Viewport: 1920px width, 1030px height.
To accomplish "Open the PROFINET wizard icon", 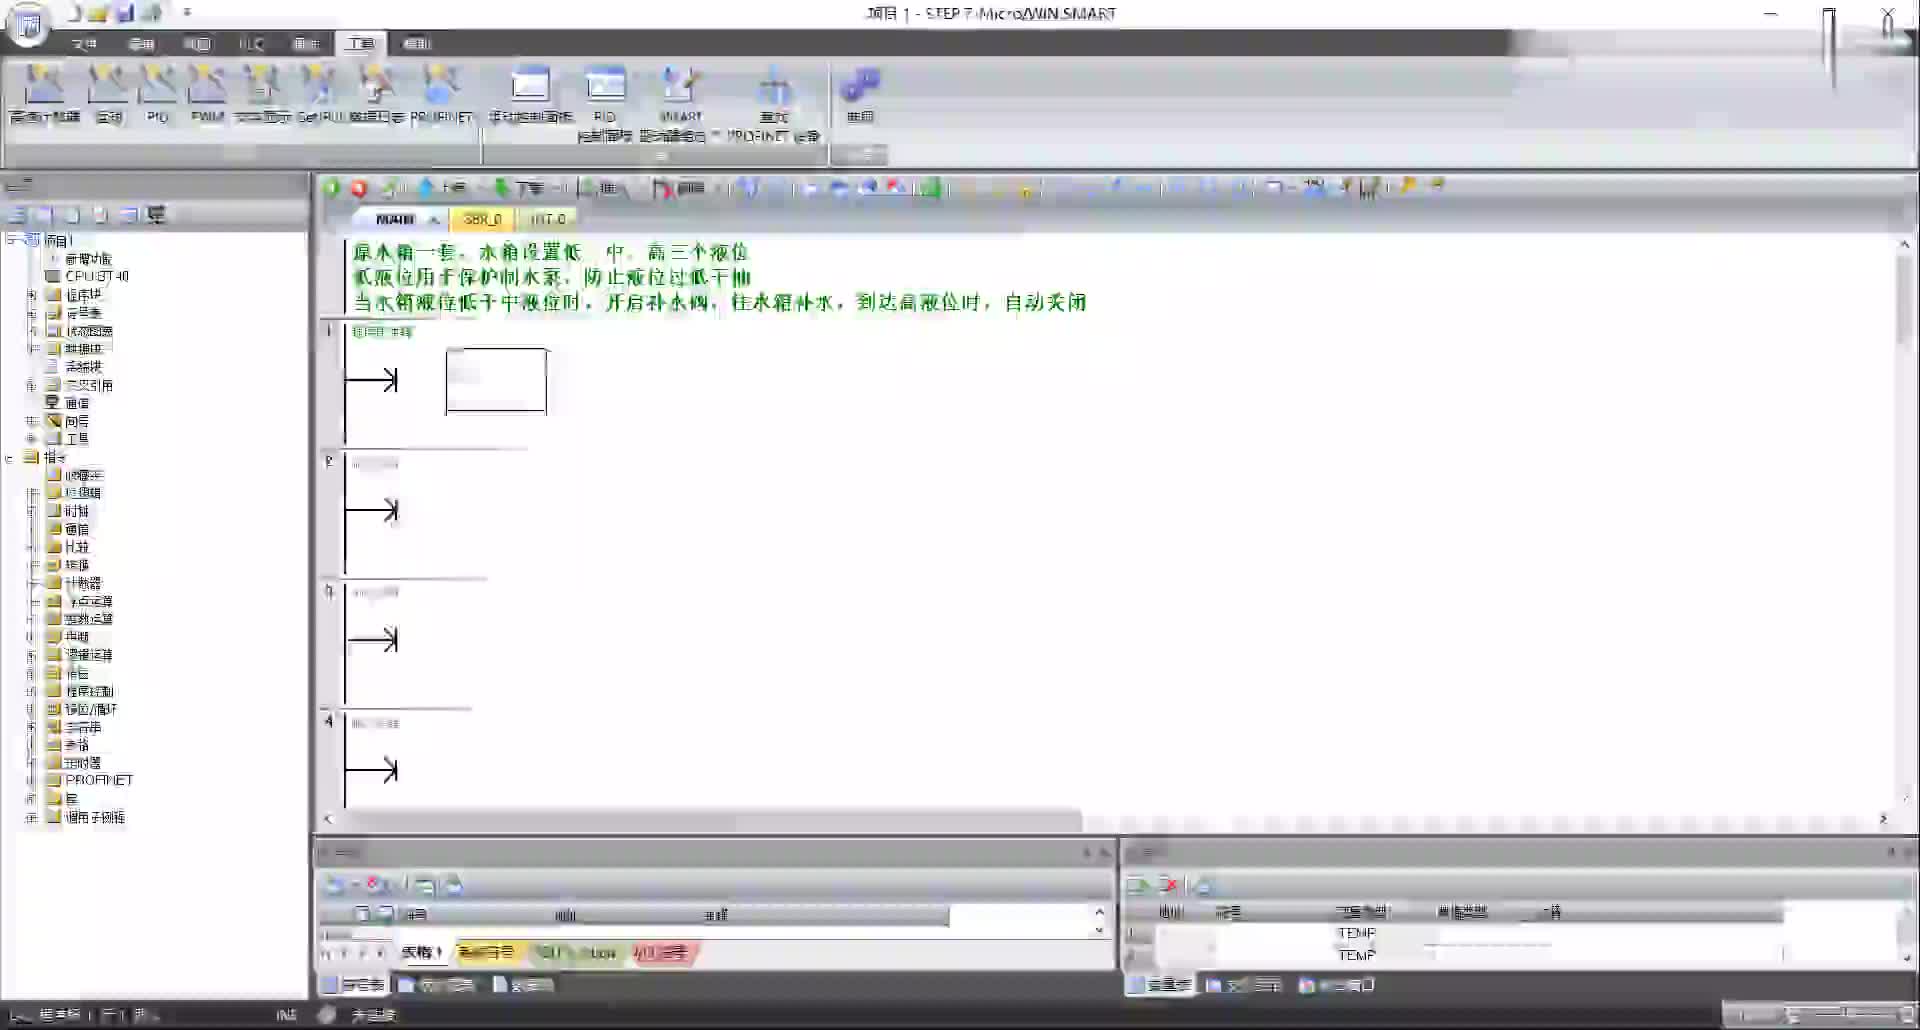I will tap(440, 94).
